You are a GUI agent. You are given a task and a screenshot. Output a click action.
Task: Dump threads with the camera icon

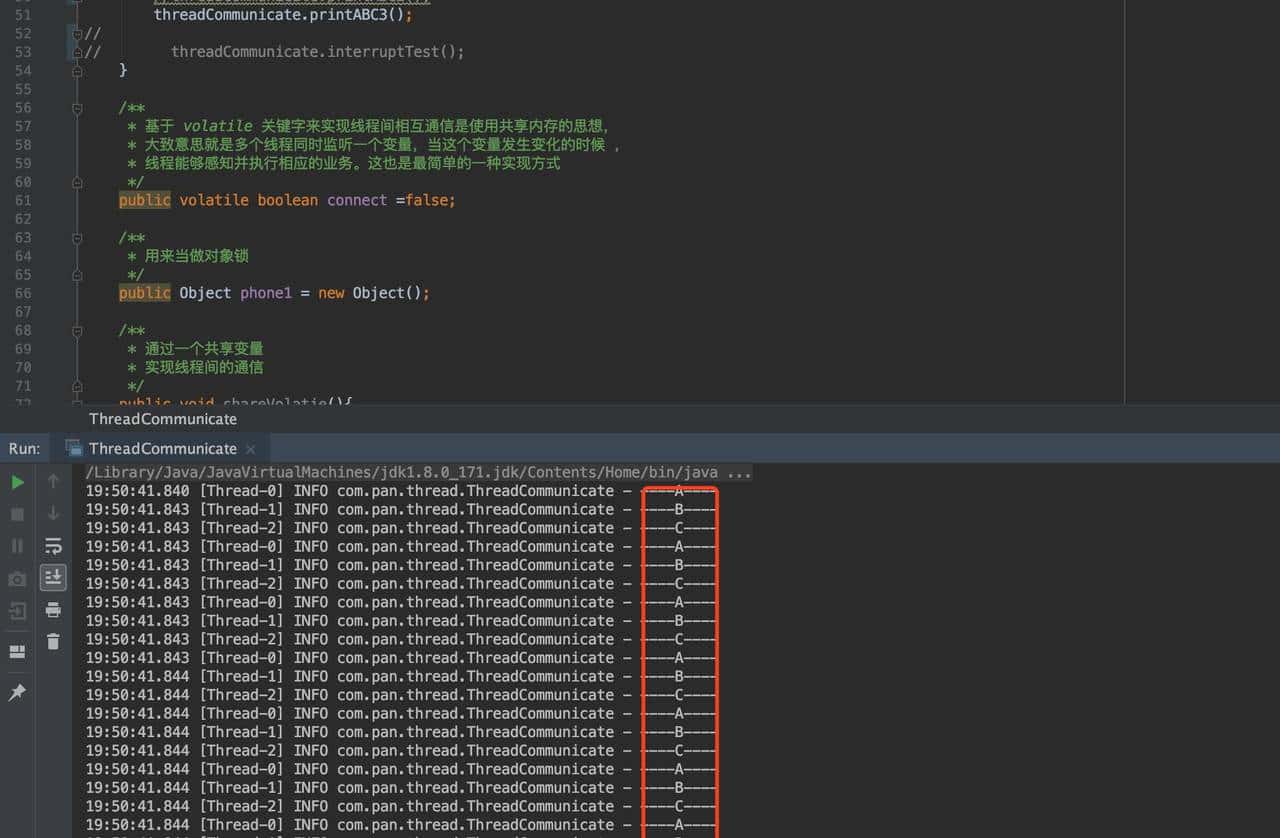(x=17, y=579)
